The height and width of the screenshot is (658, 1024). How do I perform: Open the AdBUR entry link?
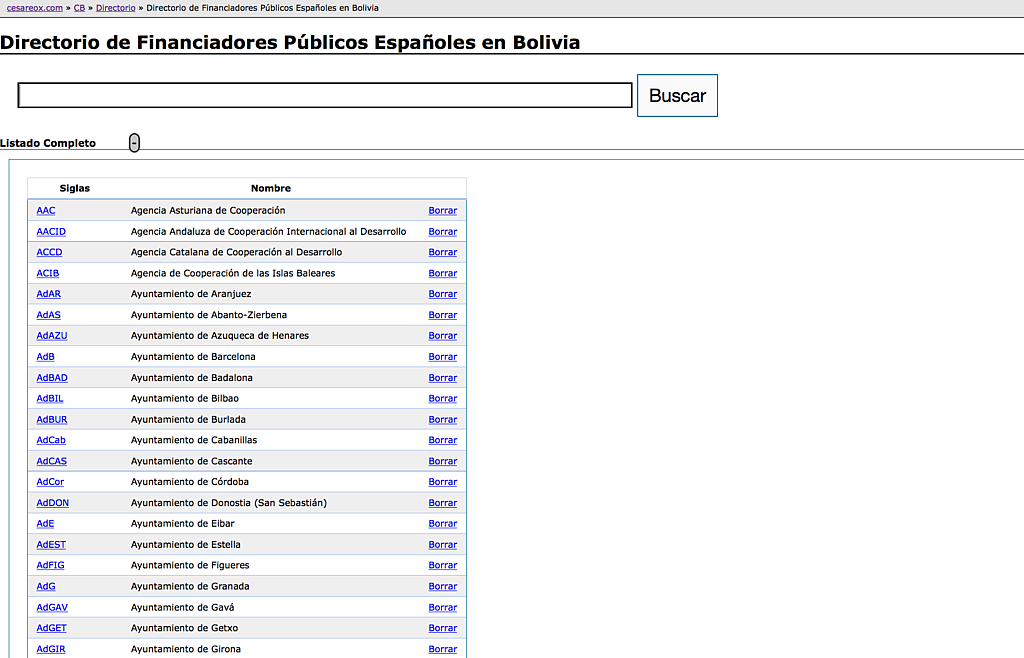[52, 419]
